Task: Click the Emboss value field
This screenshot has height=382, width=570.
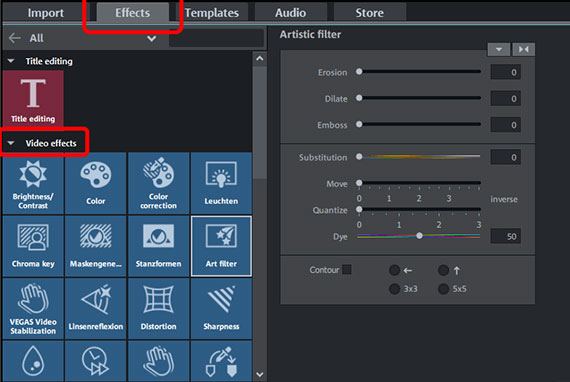Action: click(x=505, y=125)
